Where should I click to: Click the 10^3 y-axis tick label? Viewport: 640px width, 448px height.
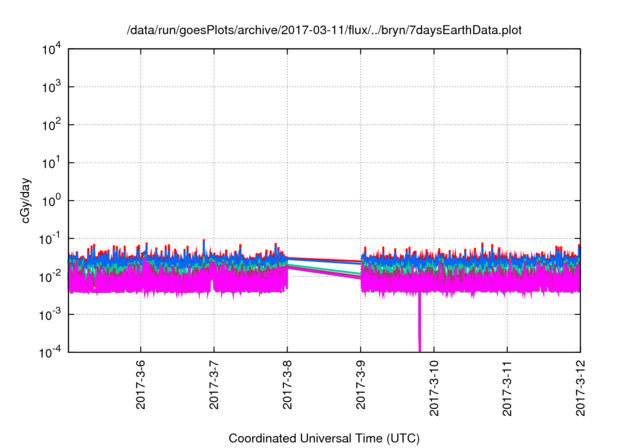[51, 87]
